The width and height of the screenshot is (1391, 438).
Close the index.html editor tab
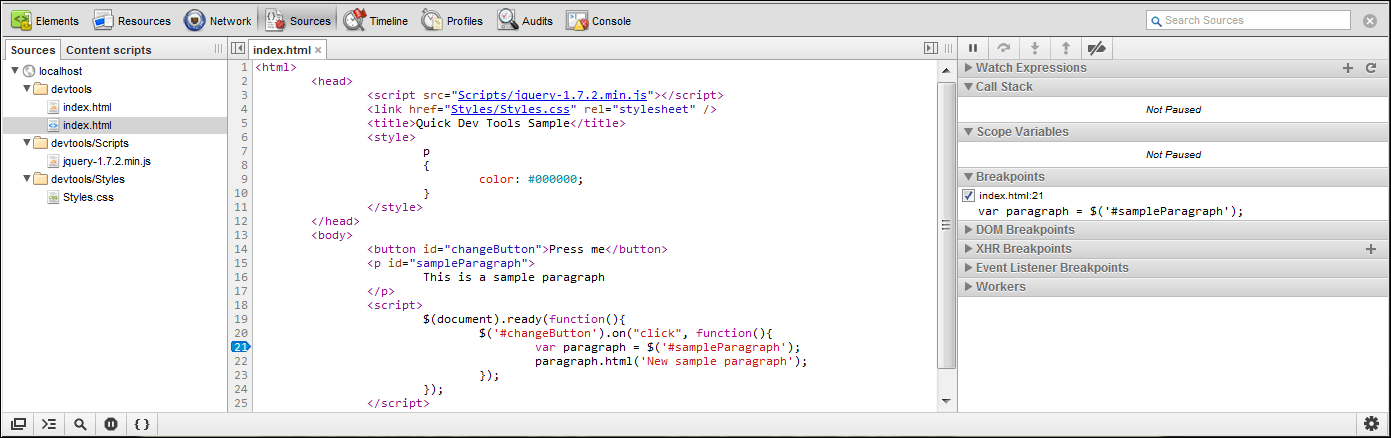click(318, 49)
